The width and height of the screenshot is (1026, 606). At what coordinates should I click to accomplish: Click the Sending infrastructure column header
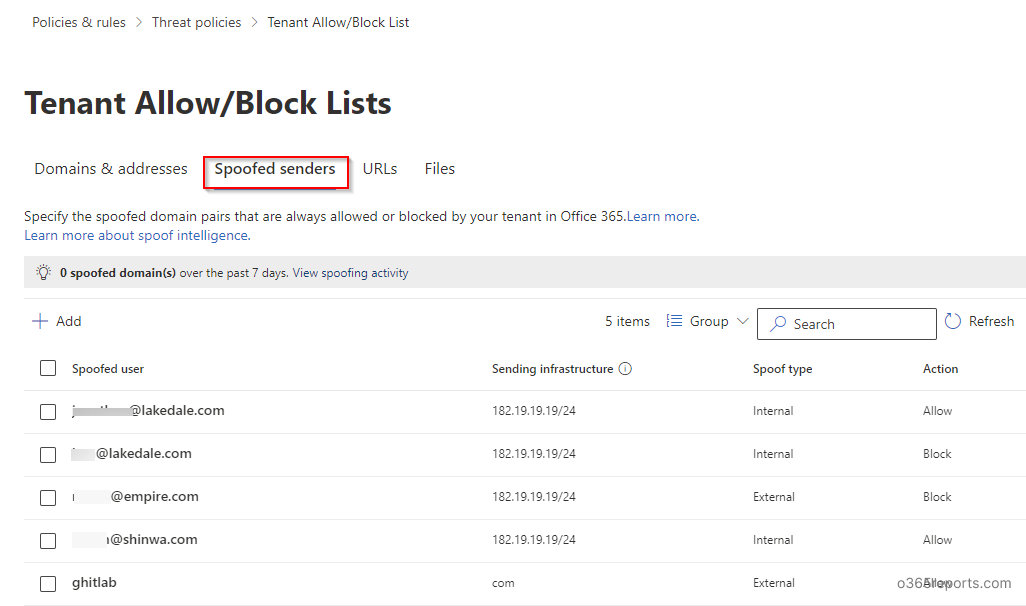pos(552,369)
